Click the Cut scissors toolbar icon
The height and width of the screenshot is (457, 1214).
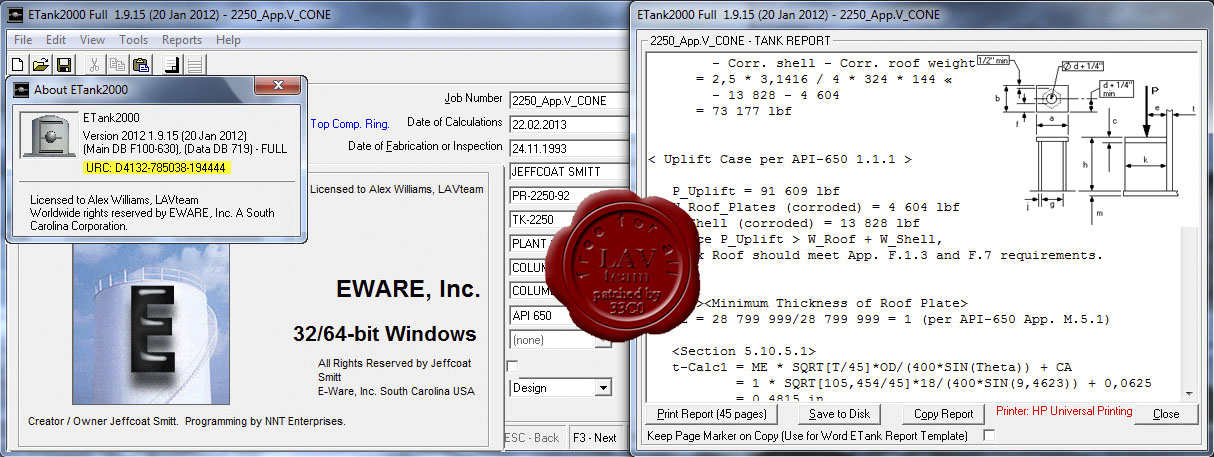click(94, 64)
